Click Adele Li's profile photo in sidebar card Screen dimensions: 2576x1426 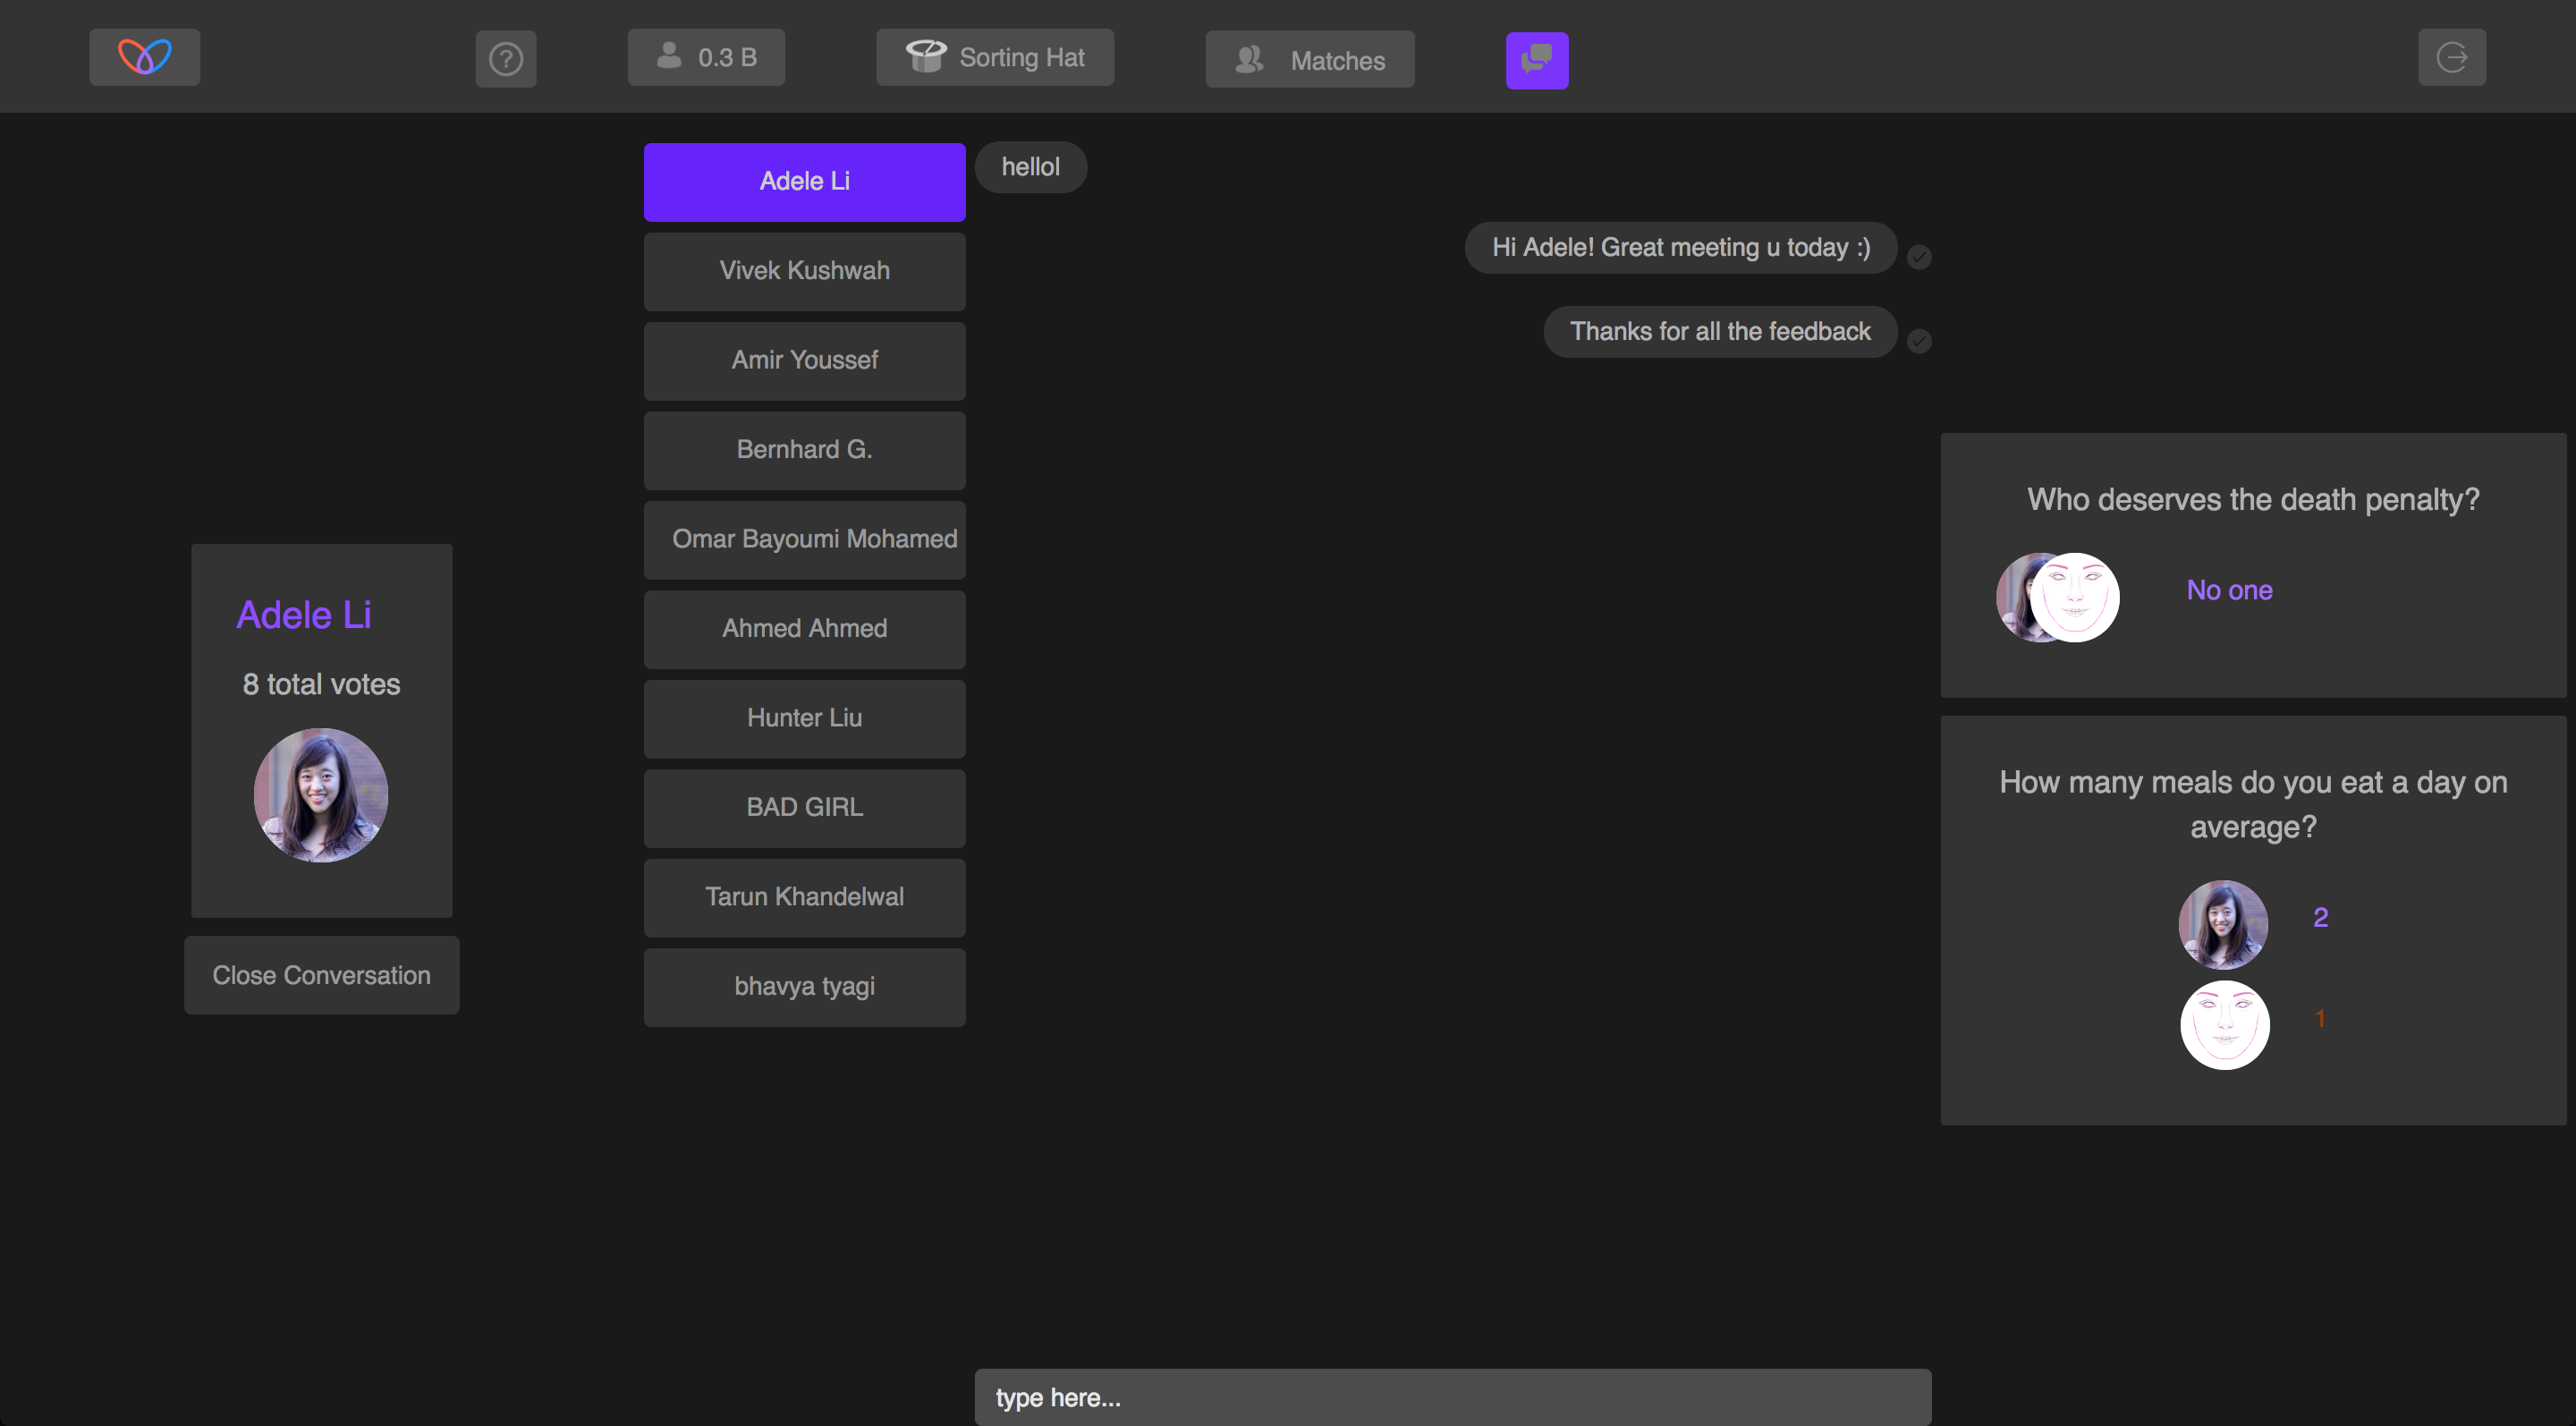click(320, 795)
